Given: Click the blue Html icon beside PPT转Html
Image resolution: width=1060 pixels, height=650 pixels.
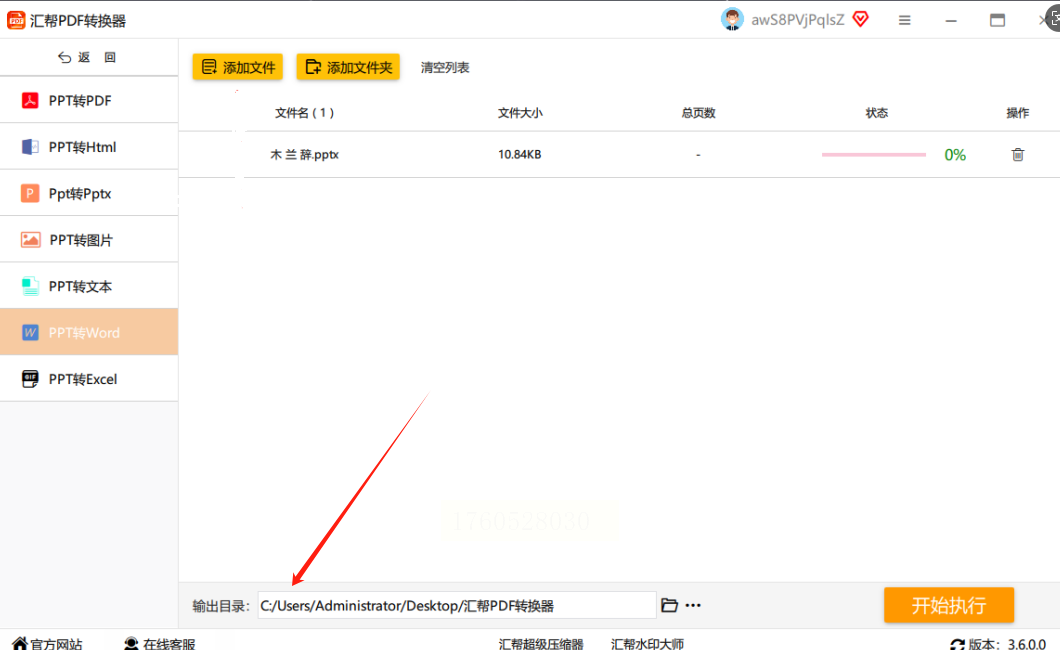Looking at the screenshot, I should pos(30,147).
